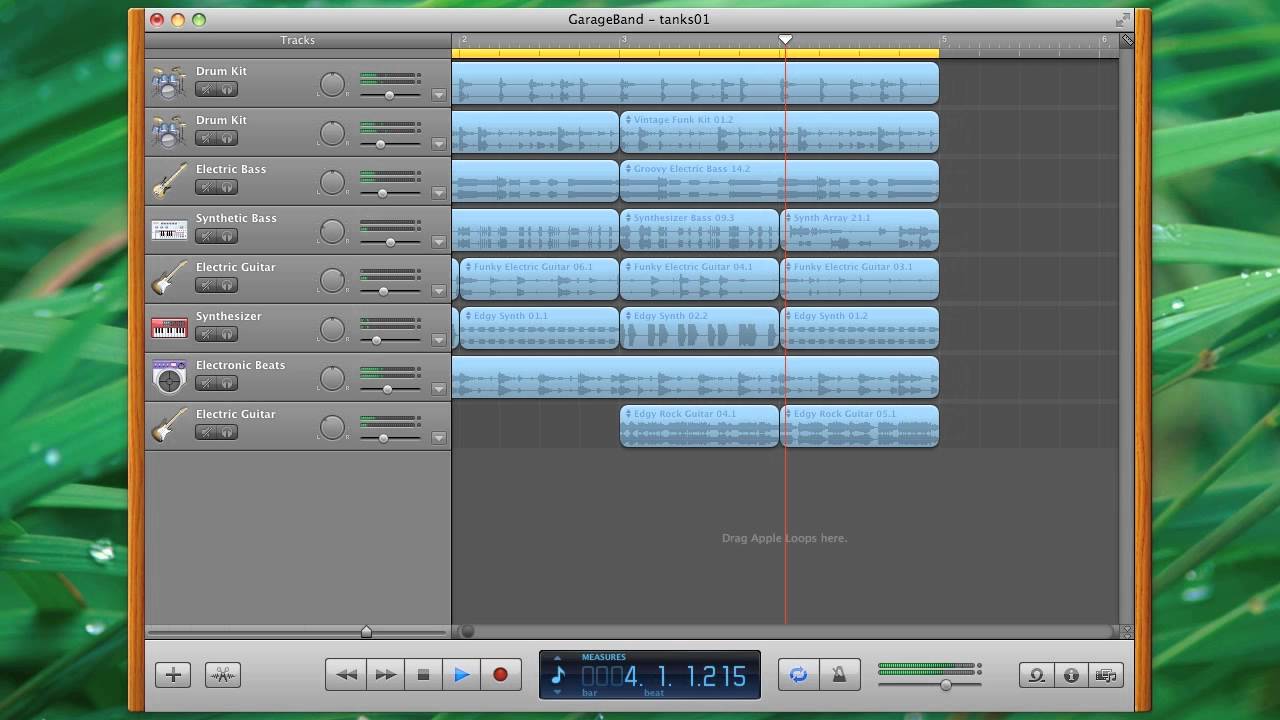Open the Track Info pane via the i button
Screen dimensions: 1280x720
(x=1071, y=675)
